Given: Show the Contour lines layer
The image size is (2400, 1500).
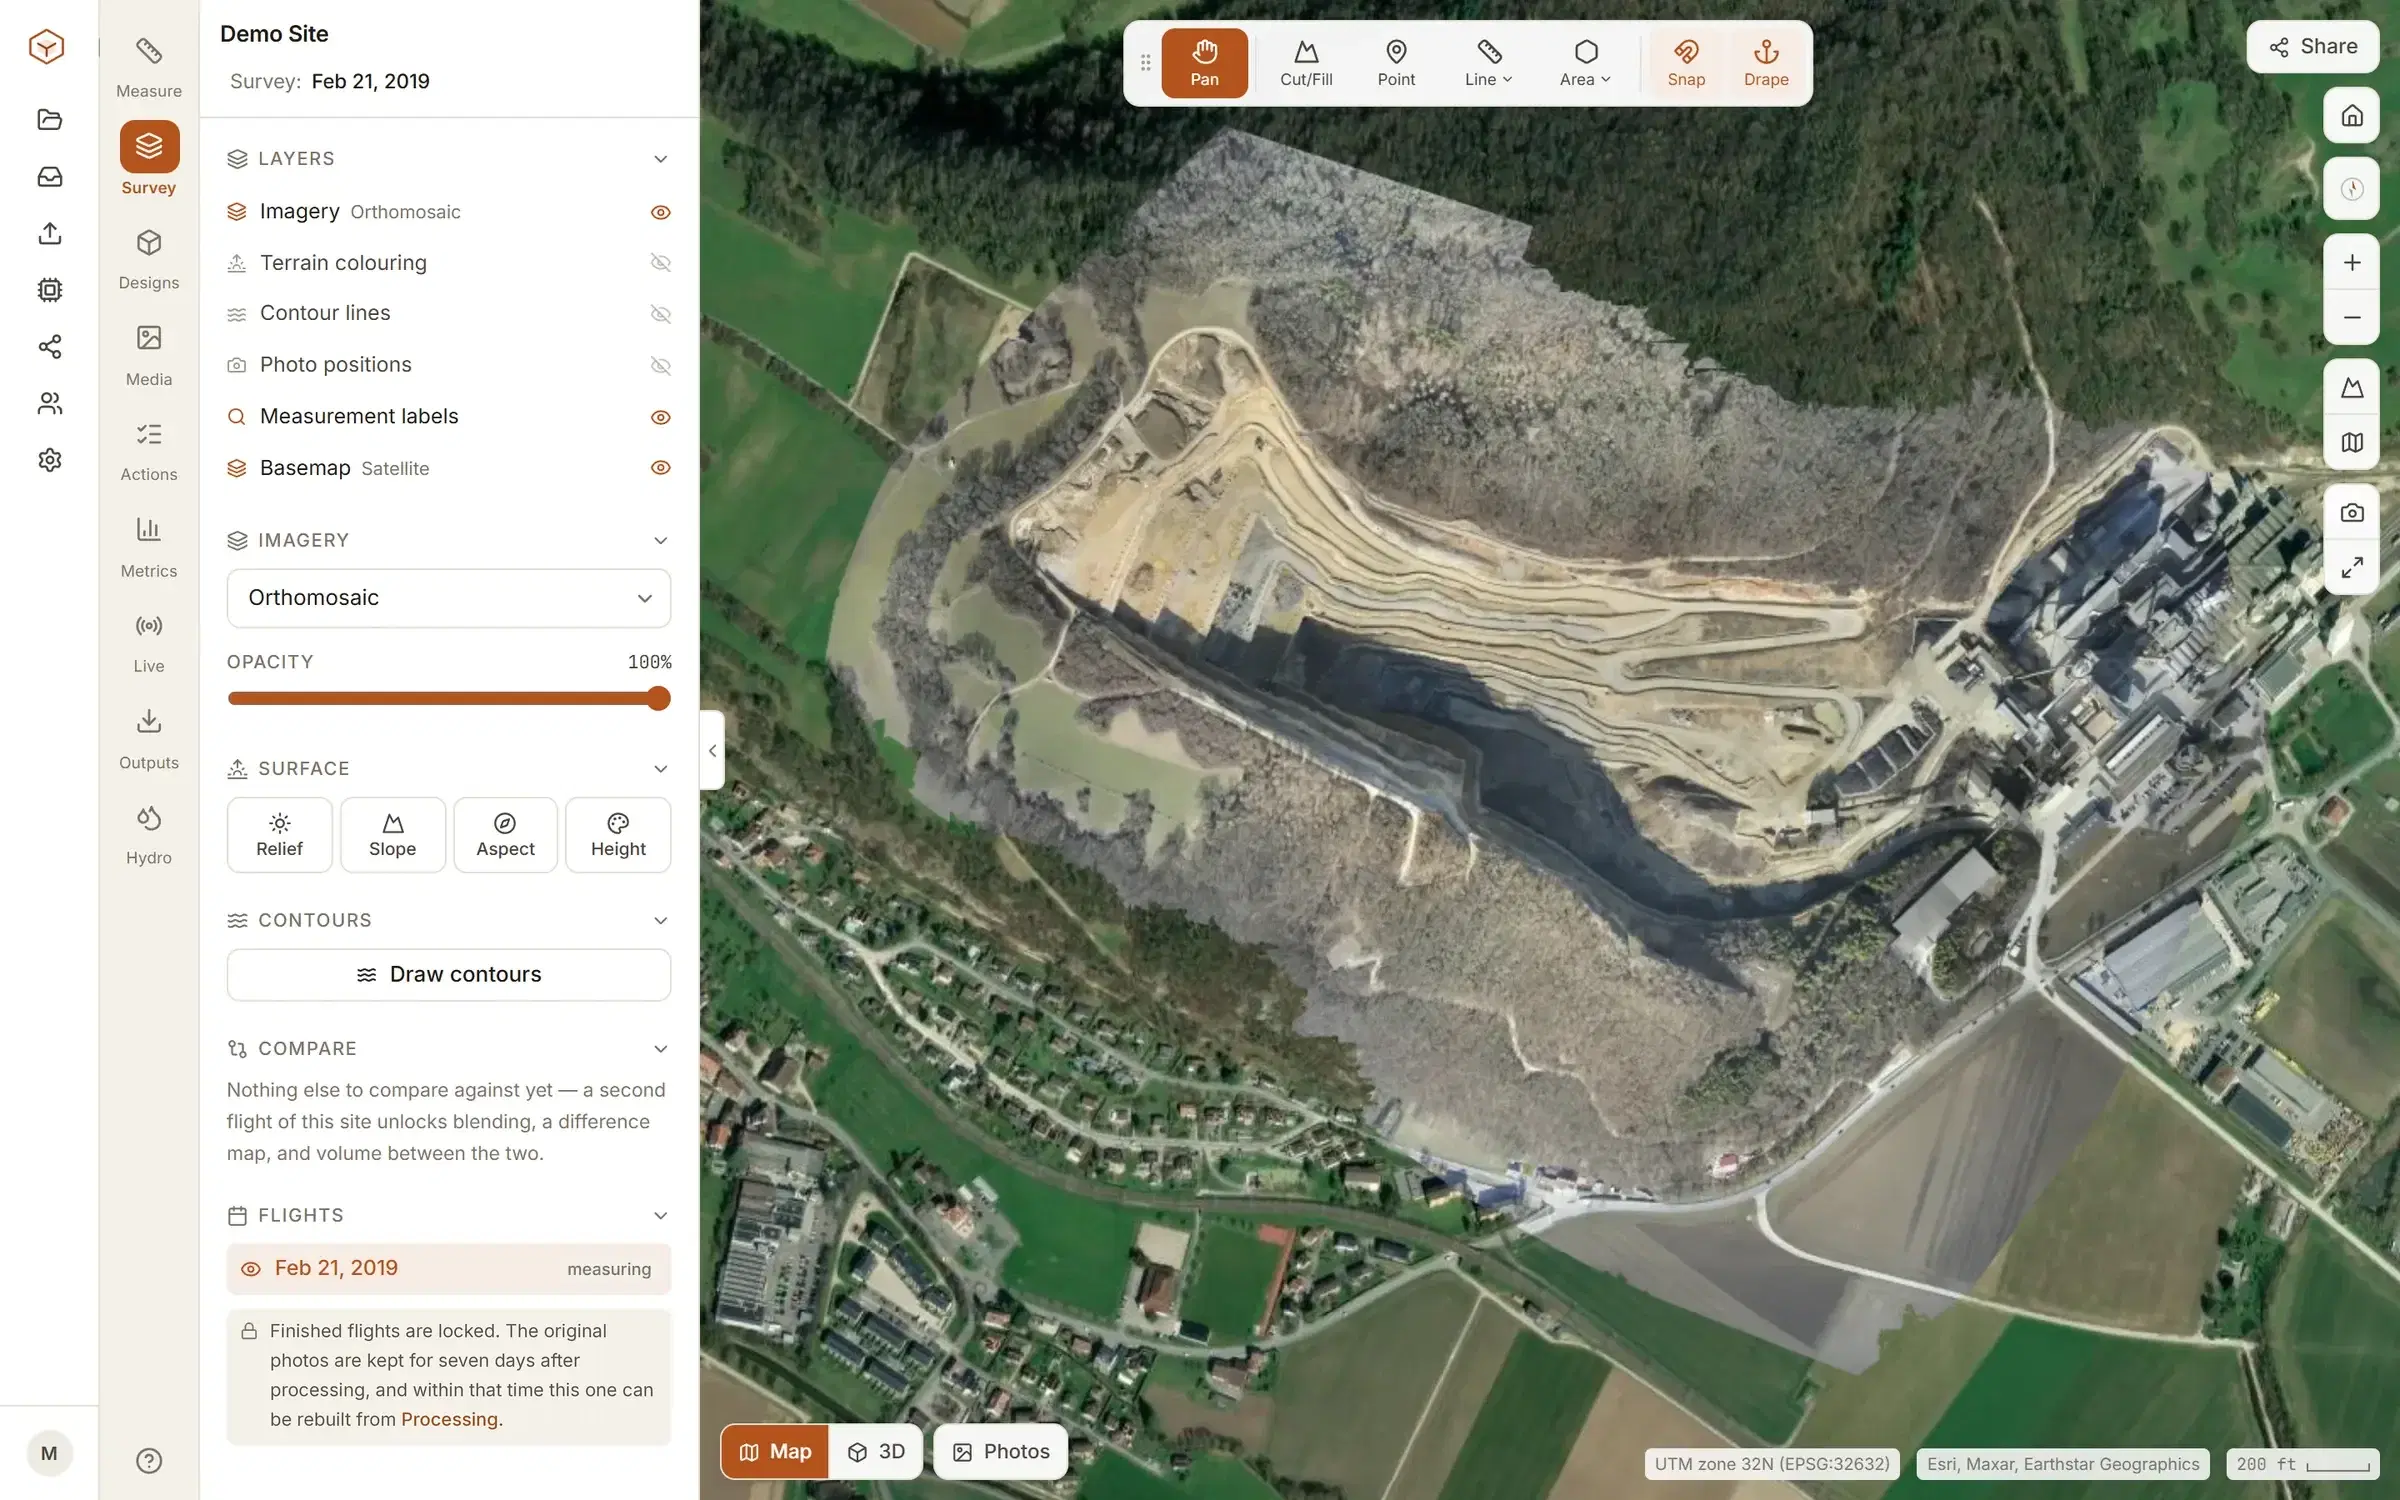Looking at the screenshot, I should pos(660,314).
